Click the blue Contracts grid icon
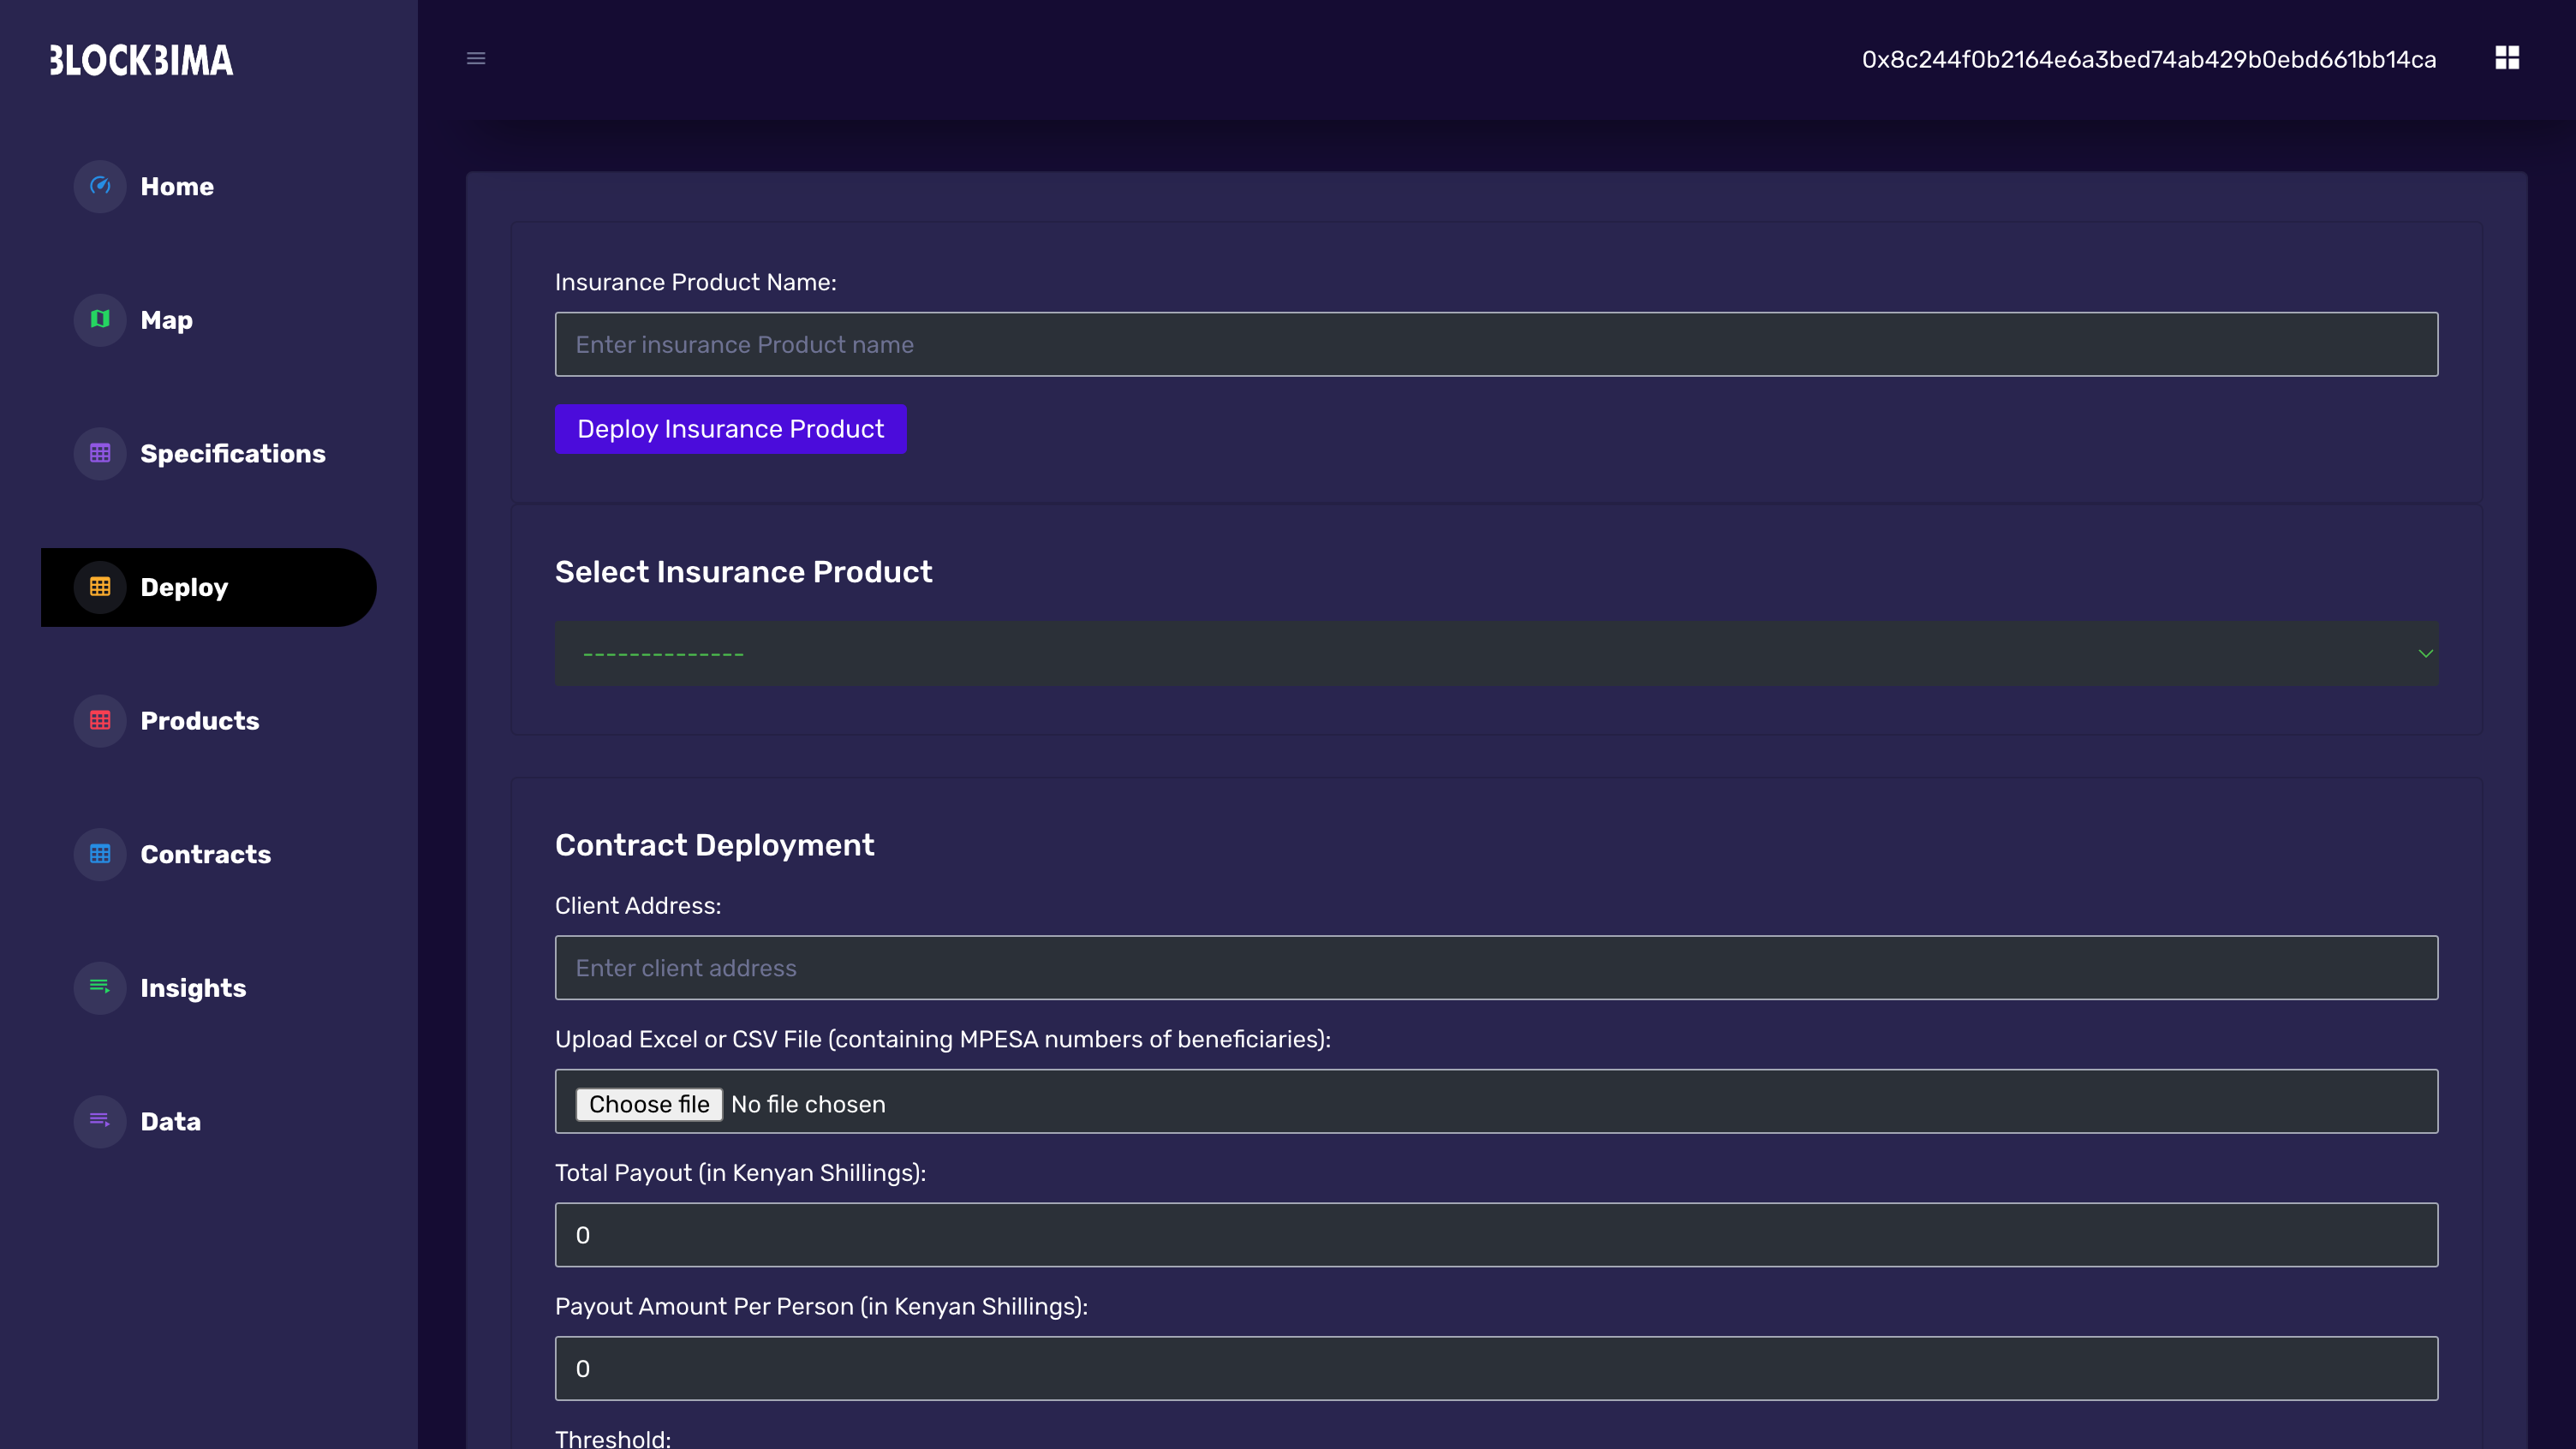Screen dimensions: 2576x1449 100,854
